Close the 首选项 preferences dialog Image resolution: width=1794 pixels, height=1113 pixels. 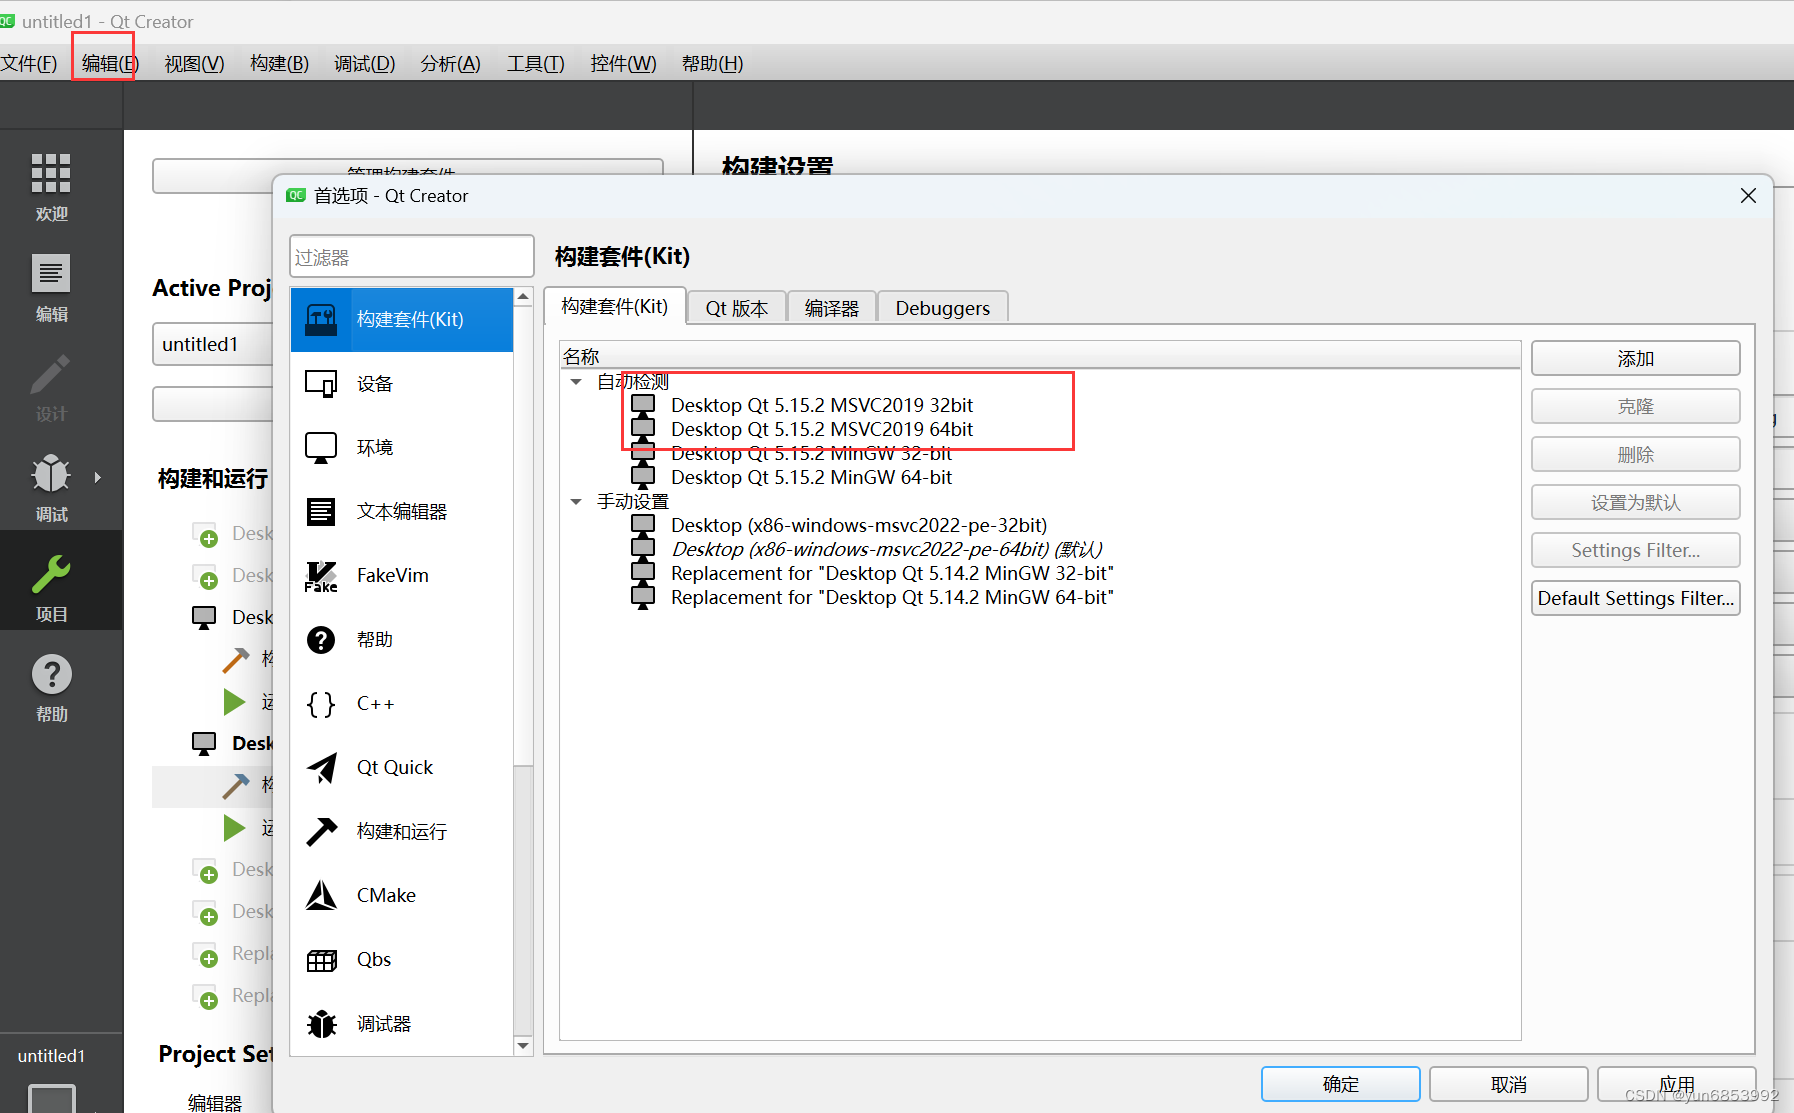click(x=1748, y=196)
